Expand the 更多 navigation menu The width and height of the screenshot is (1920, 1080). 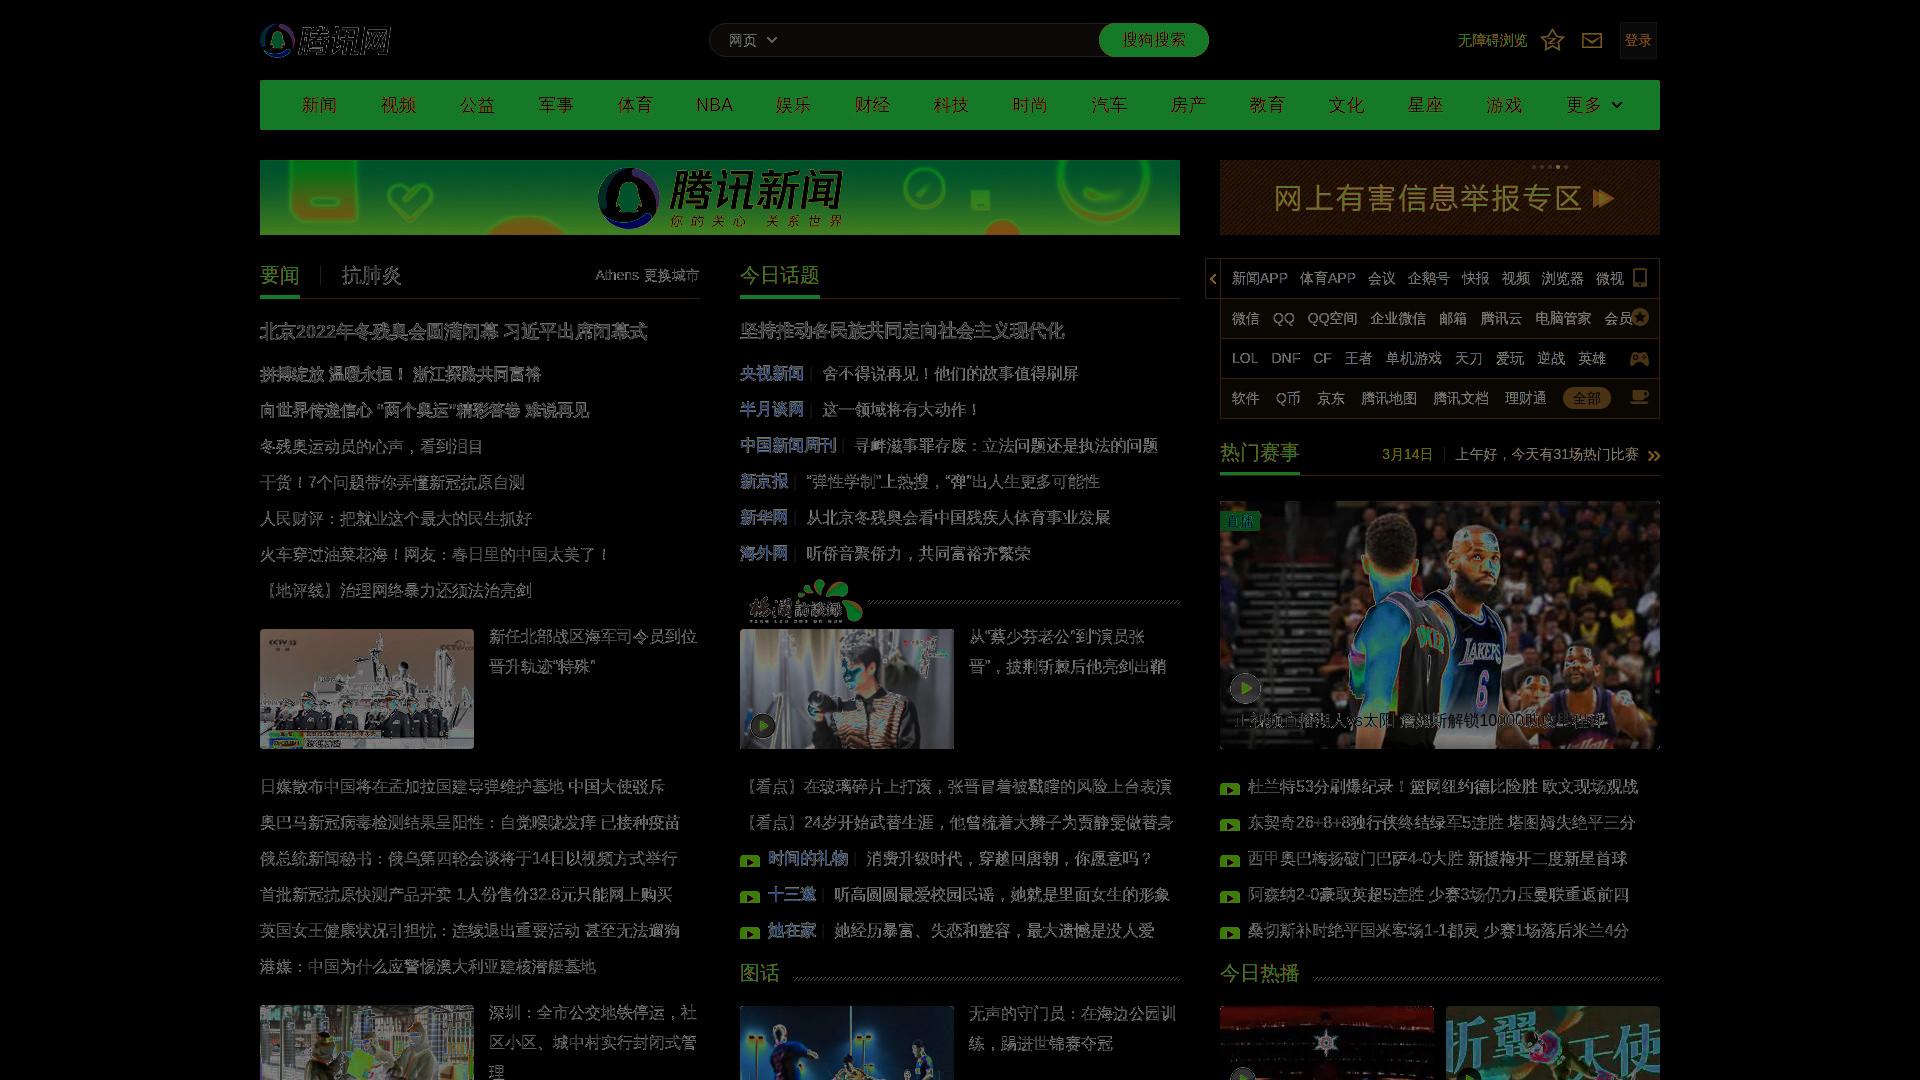click(1594, 105)
